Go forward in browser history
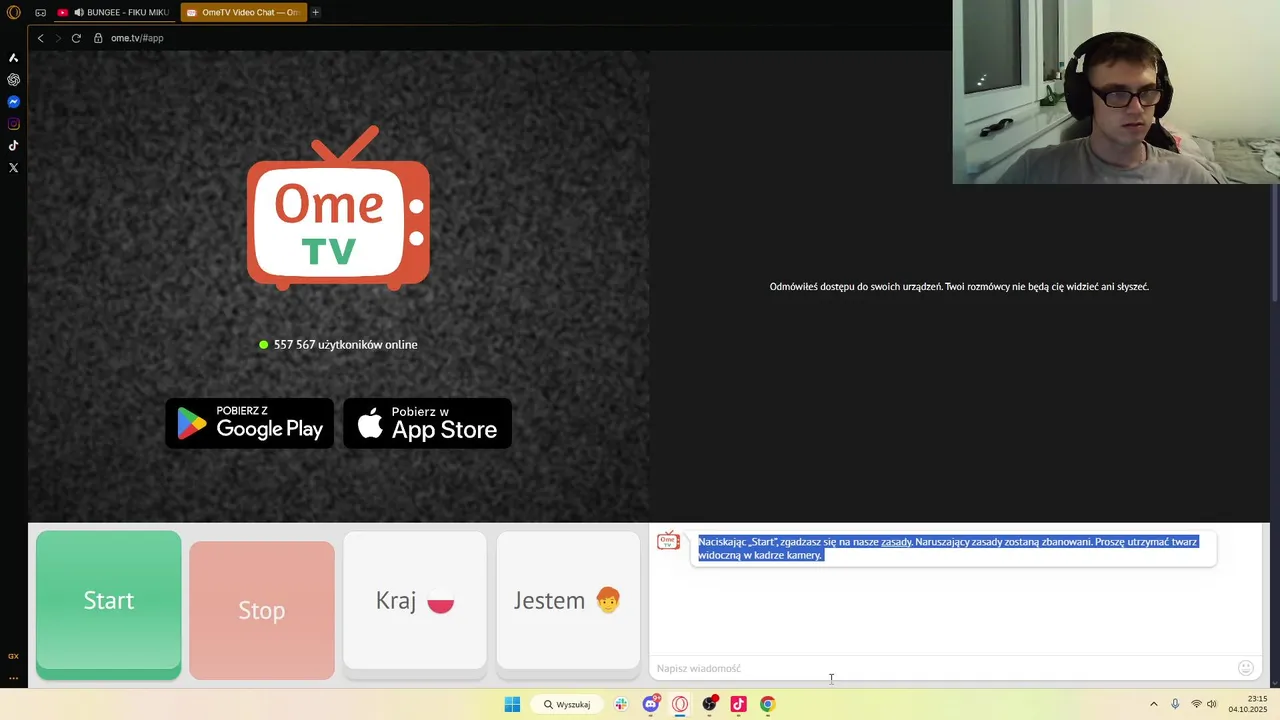Screen dimensions: 1280x720 [58, 38]
